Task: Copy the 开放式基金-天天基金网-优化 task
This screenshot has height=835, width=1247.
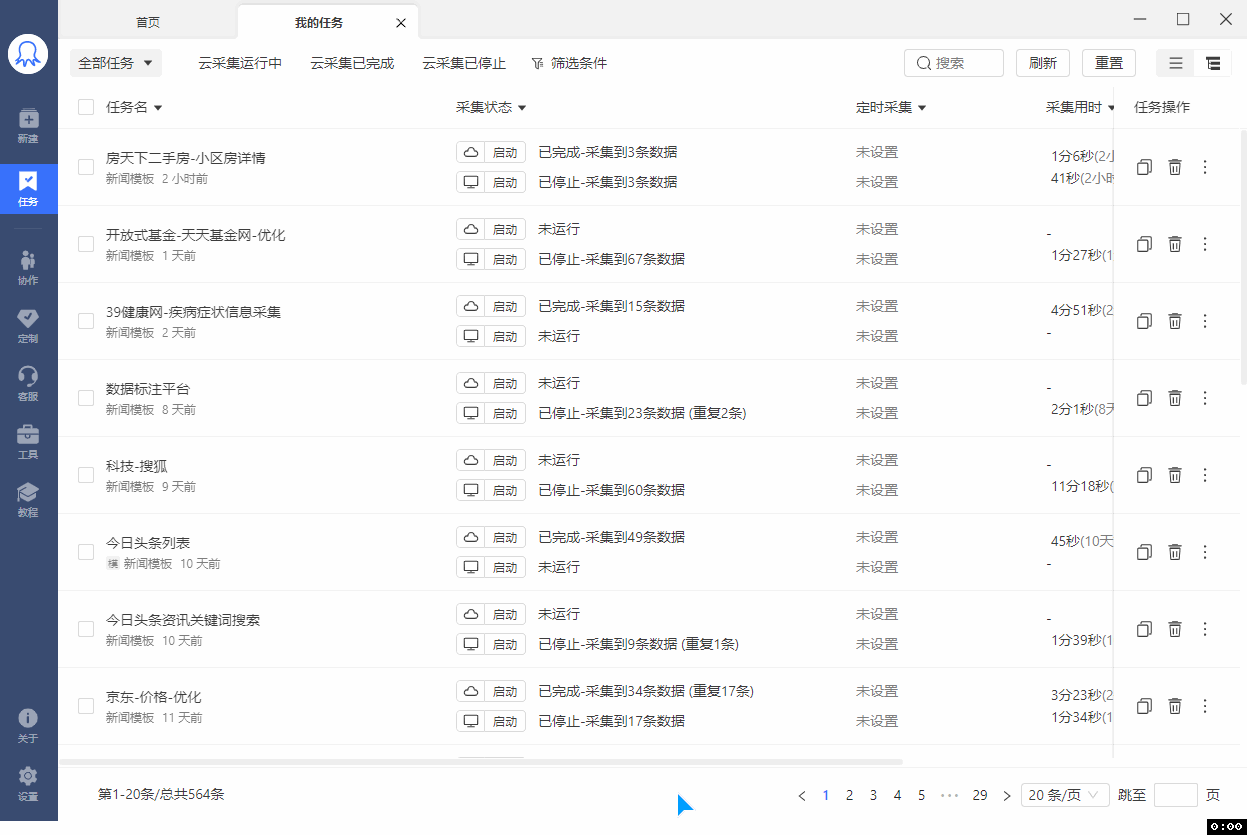Action: point(1145,244)
